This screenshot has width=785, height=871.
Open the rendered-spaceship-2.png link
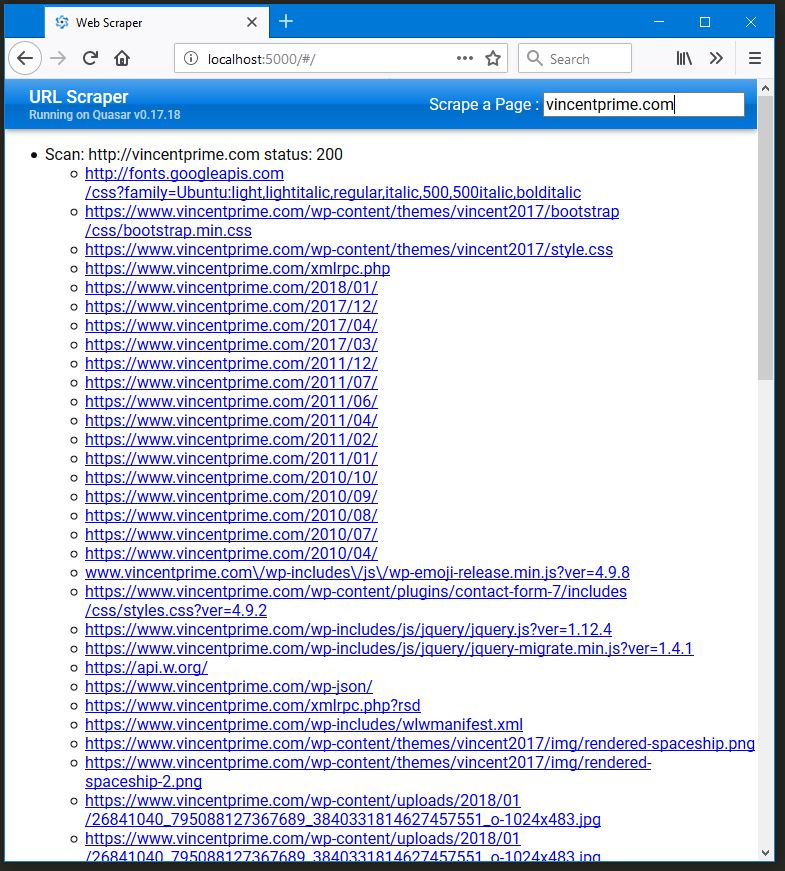click(368, 772)
